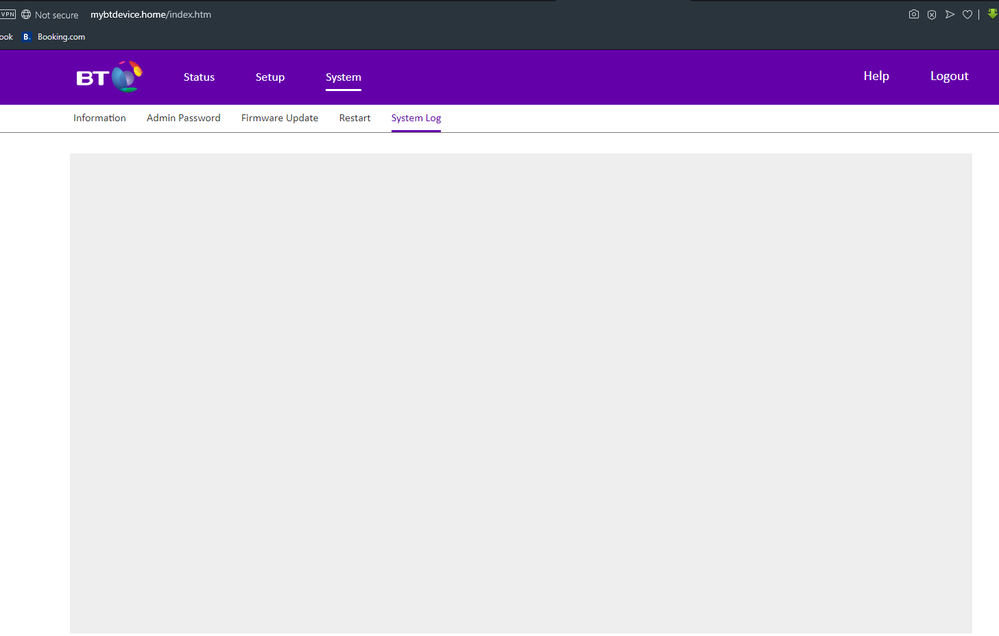Open the Setup menu
Image resolution: width=999 pixels, height=636 pixels.
[270, 77]
